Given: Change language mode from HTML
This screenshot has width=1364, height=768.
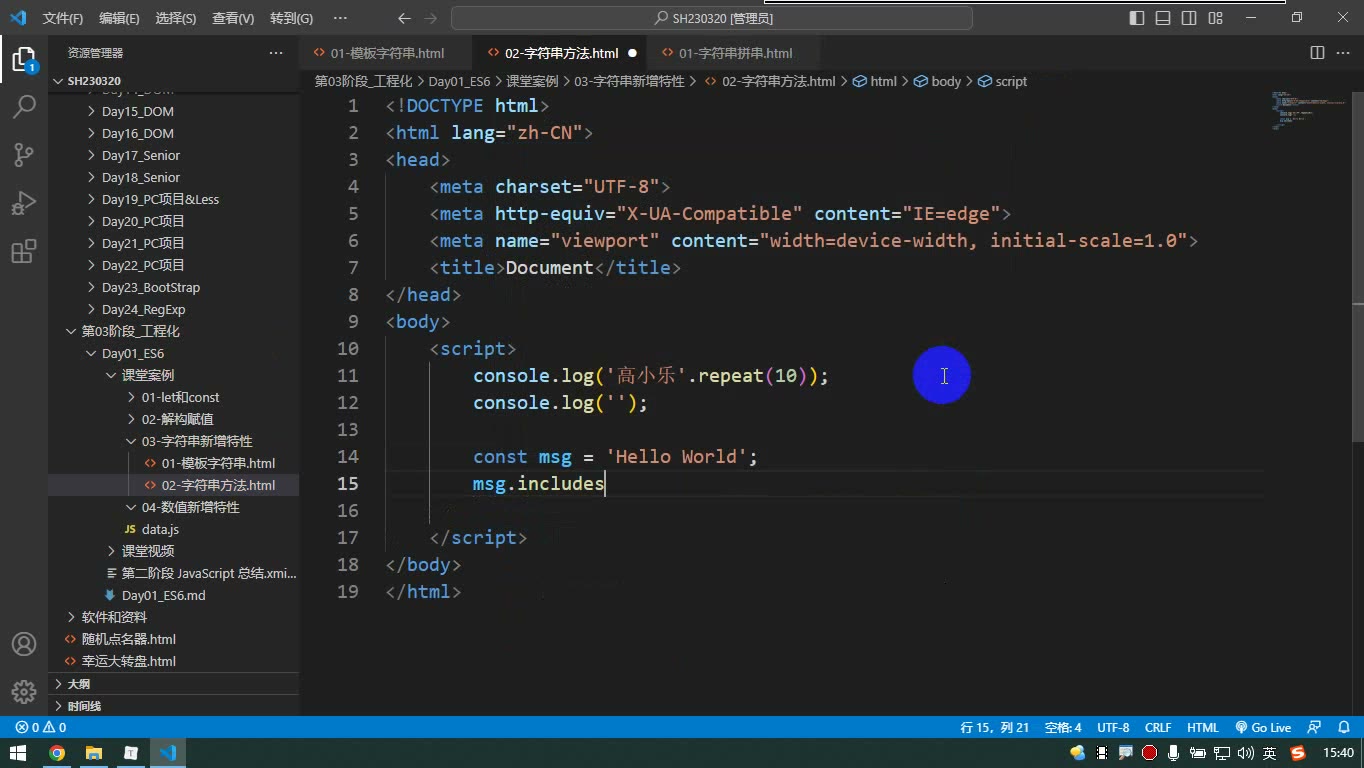Looking at the screenshot, I should tap(1203, 728).
